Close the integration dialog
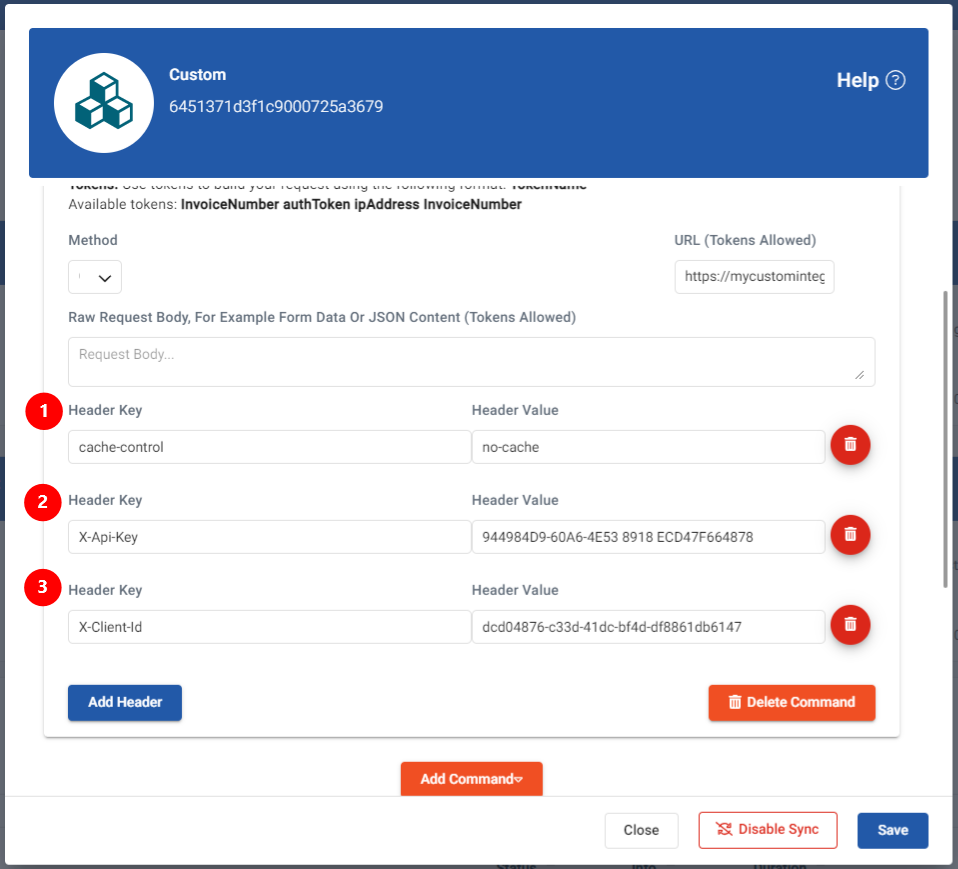 (x=641, y=830)
